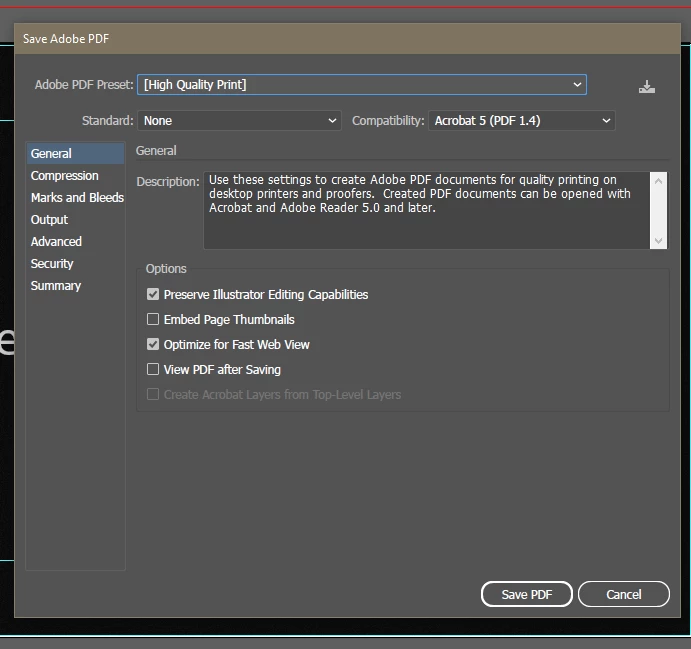Click inside the Description text box
This screenshot has width=691, height=649.
click(x=426, y=211)
